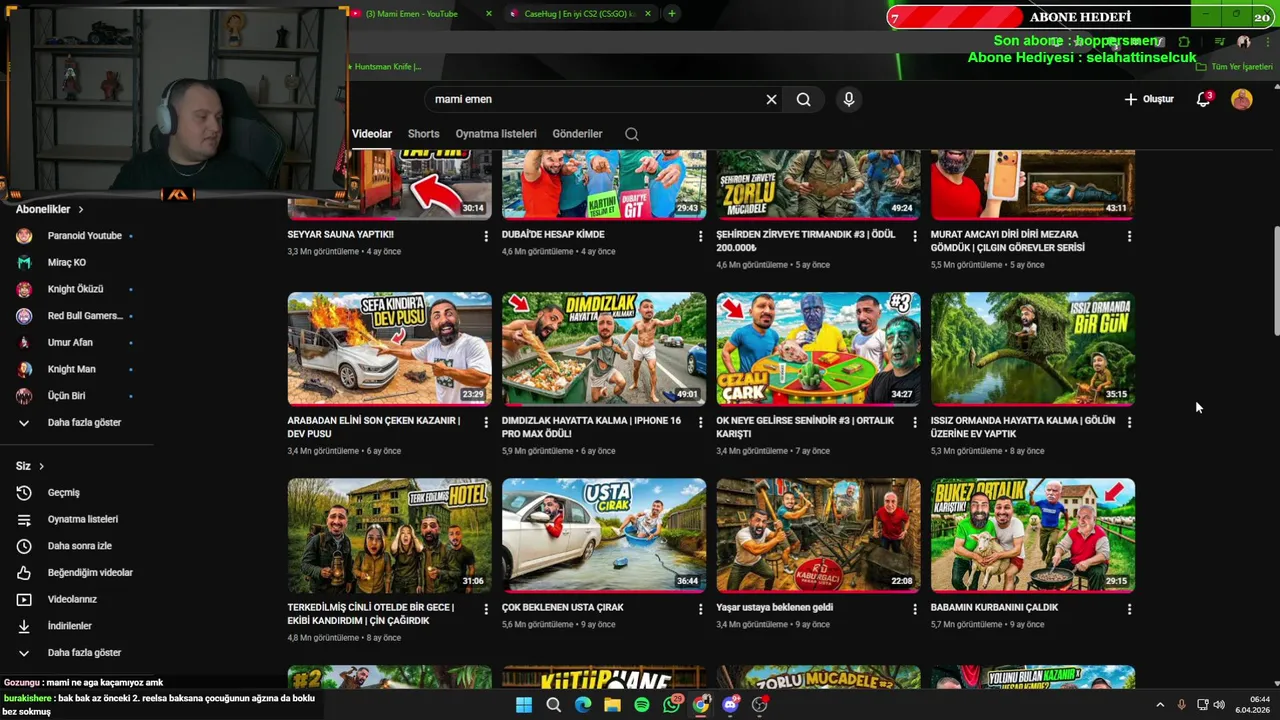Open Discord from the taskbar
The width and height of the screenshot is (1280, 720).
click(730, 705)
